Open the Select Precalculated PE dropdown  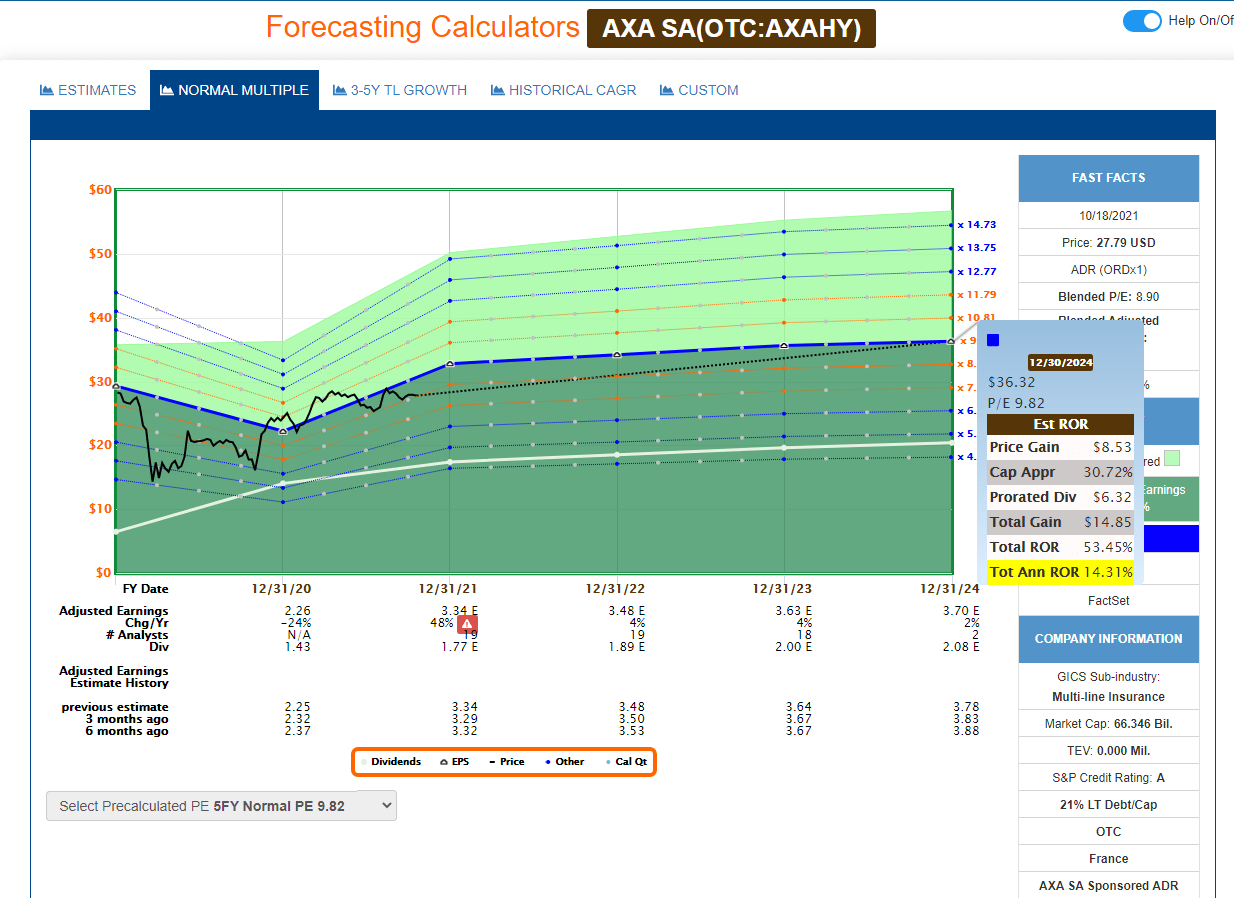pyautogui.click(x=221, y=806)
